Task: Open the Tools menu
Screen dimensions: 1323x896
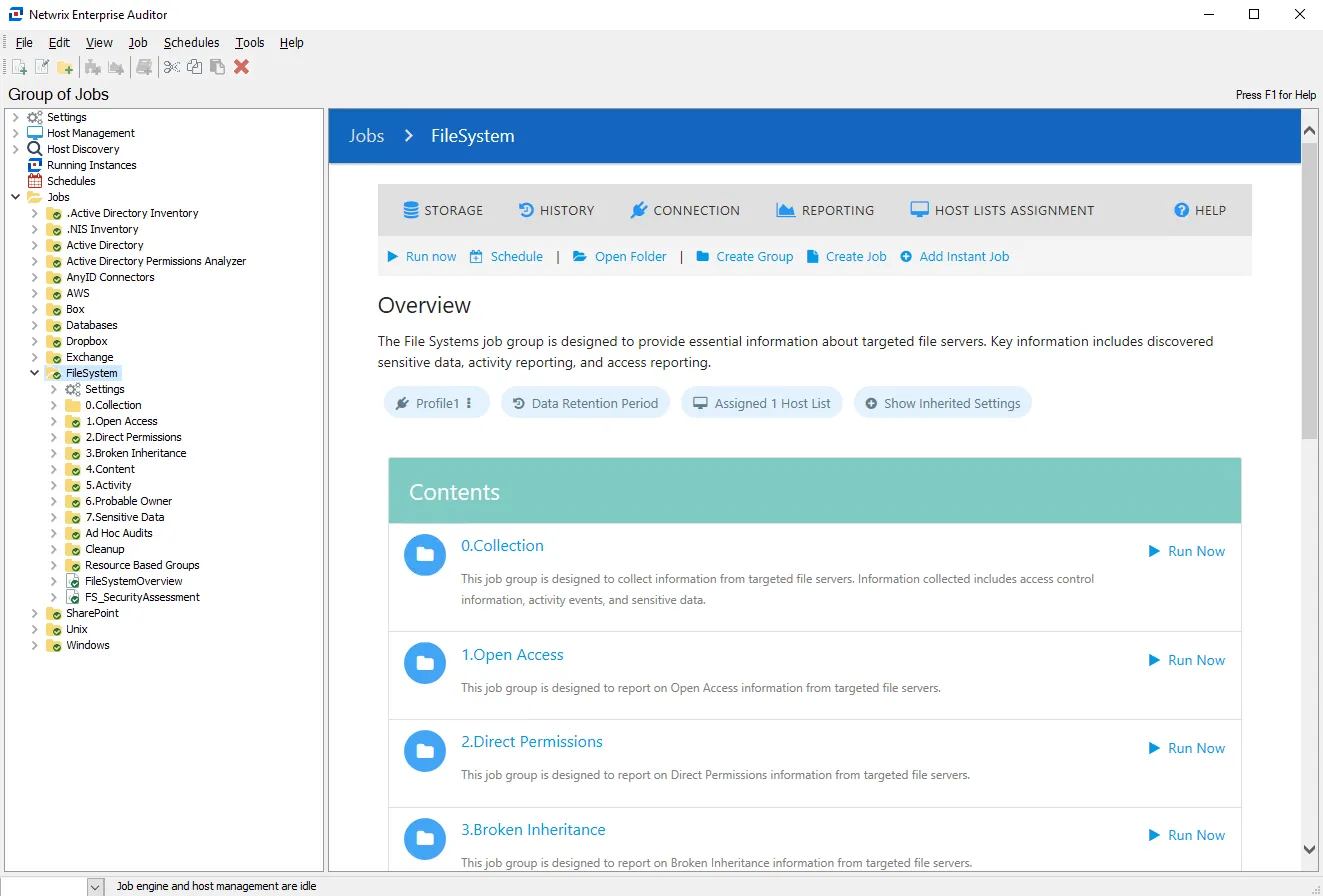Action: tap(250, 43)
